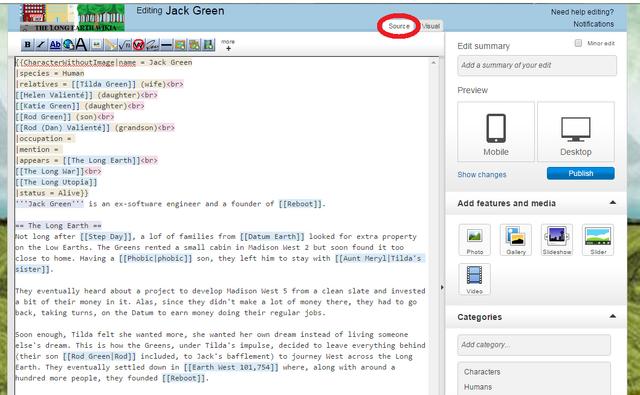Image resolution: width=640 pixels, height=395 pixels.
Task: Insert external link with globe icon
Action: 69,44
